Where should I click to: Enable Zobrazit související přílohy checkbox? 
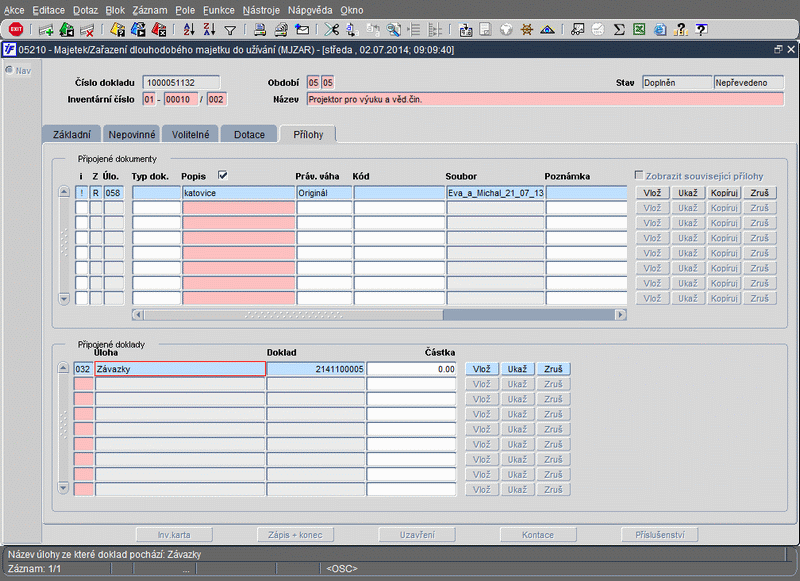pyautogui.click(x=639, y=176)
